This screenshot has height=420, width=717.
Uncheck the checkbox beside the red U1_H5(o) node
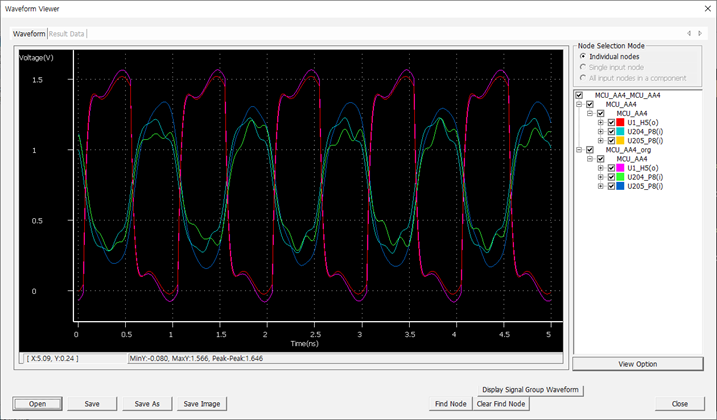point(611,122)
